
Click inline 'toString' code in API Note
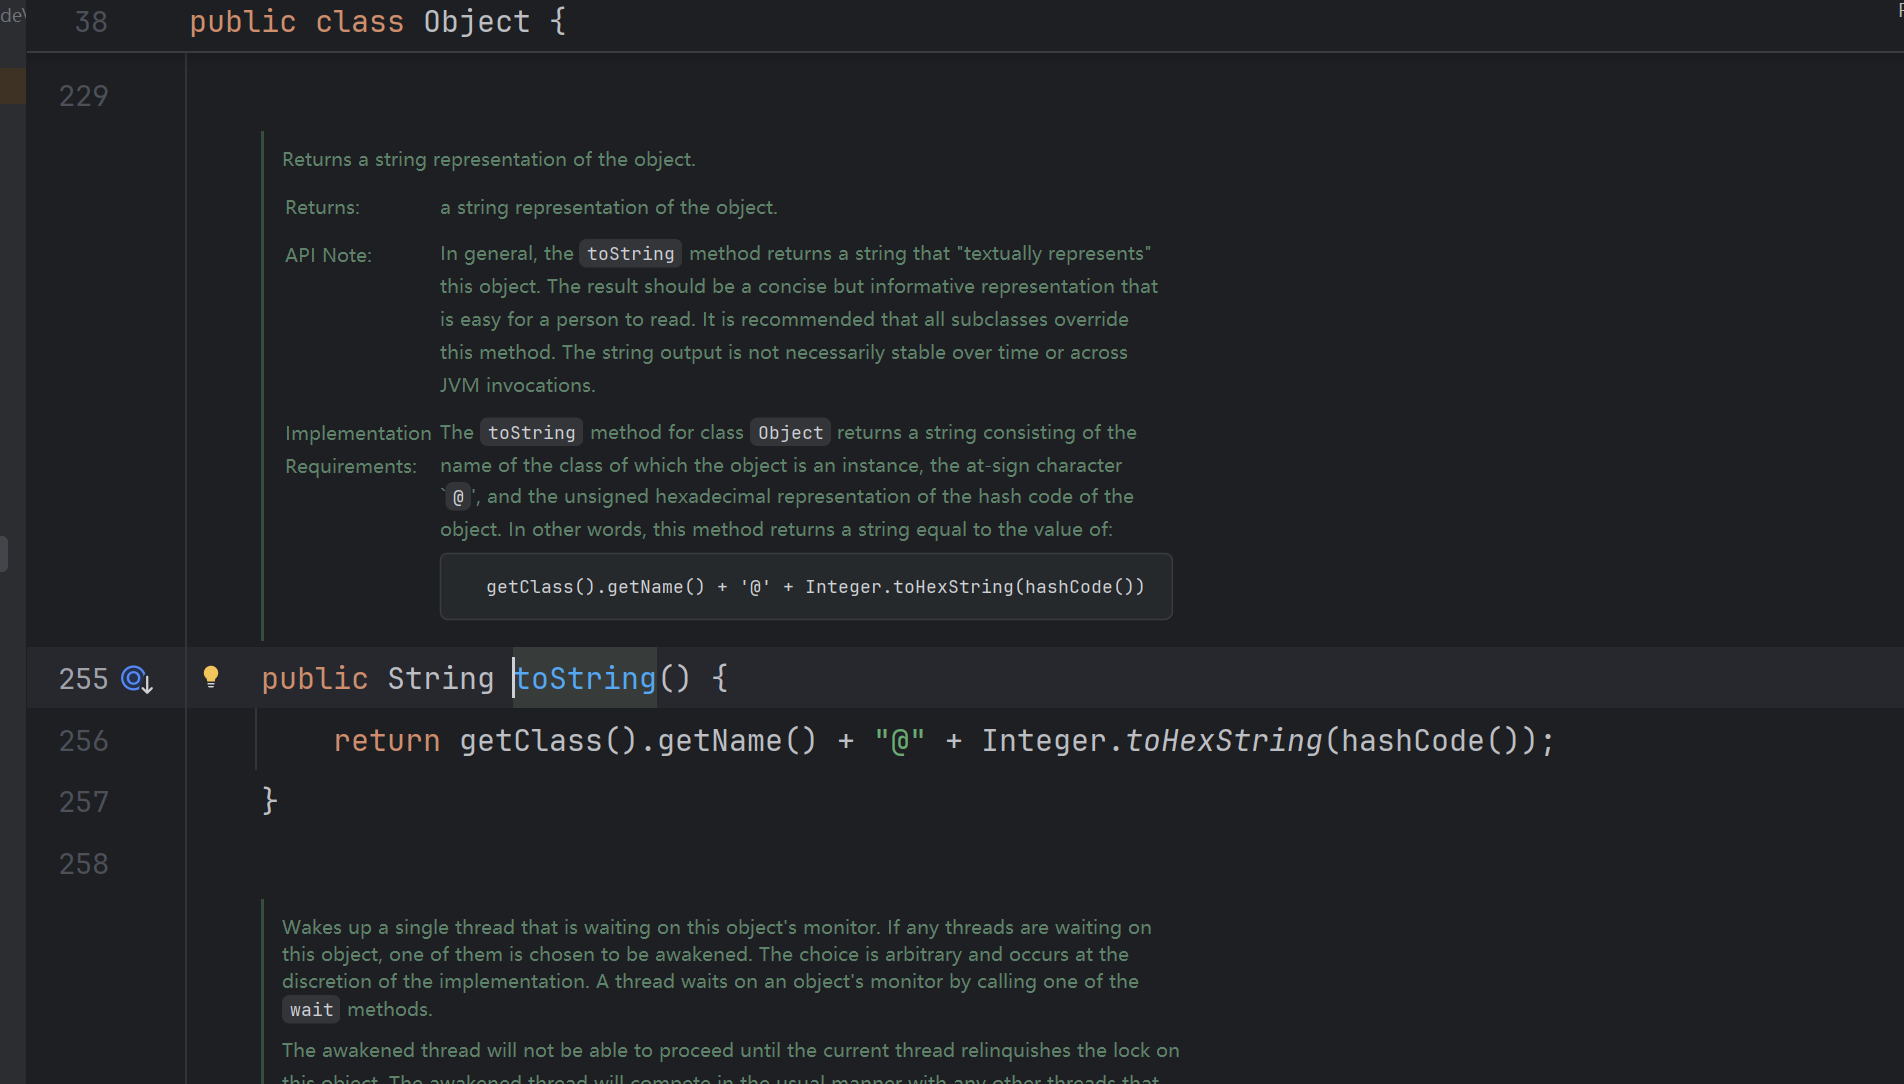coord(631,254)
